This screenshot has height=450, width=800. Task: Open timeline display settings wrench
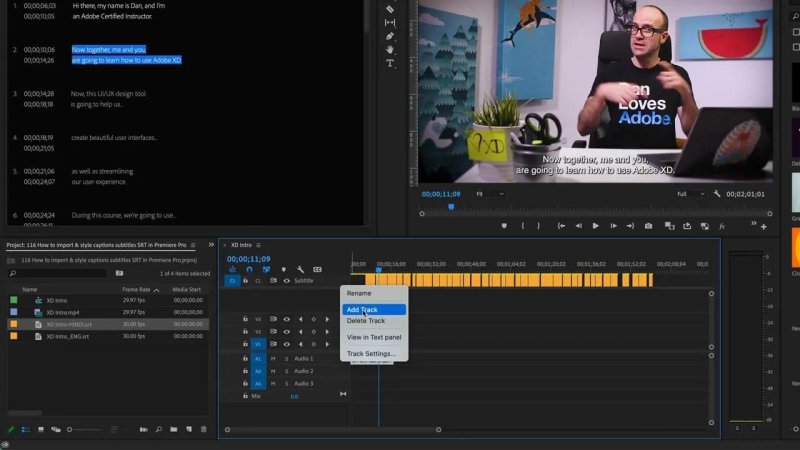click(x=301, y=269)
